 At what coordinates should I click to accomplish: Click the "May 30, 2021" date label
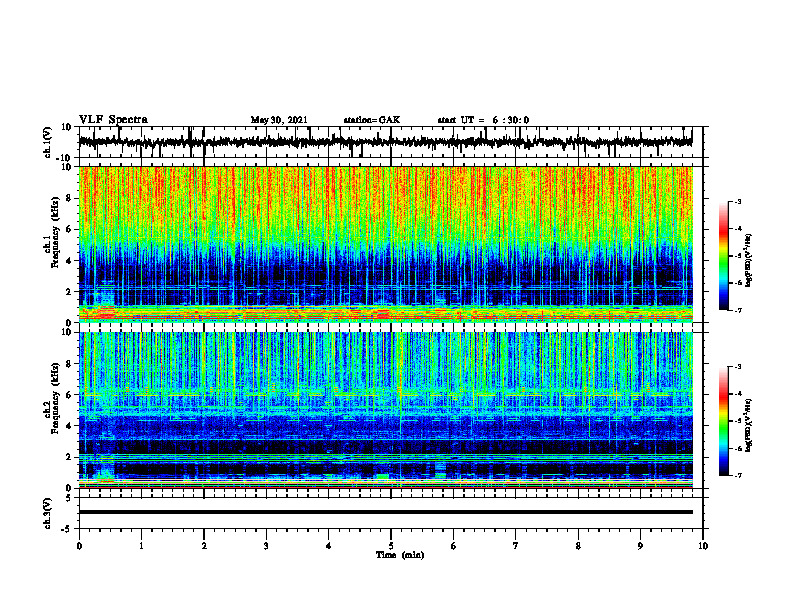pos(279,120)
